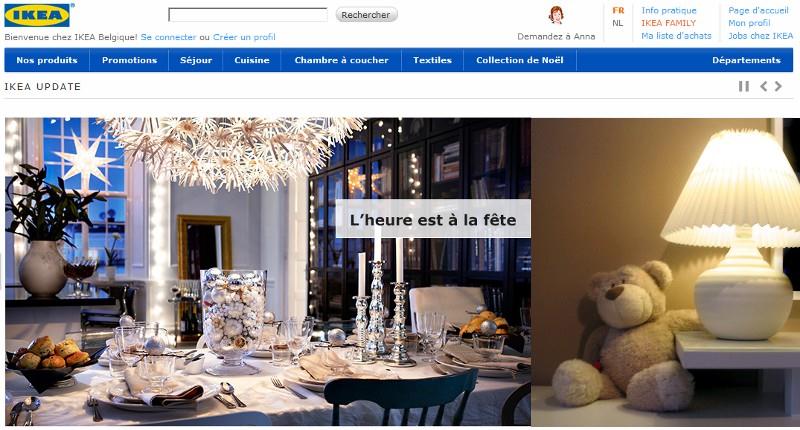The width and height of the screenshot is (800, 430).
Task: Click the IKEA logo
Action: (x=37, y=15)
